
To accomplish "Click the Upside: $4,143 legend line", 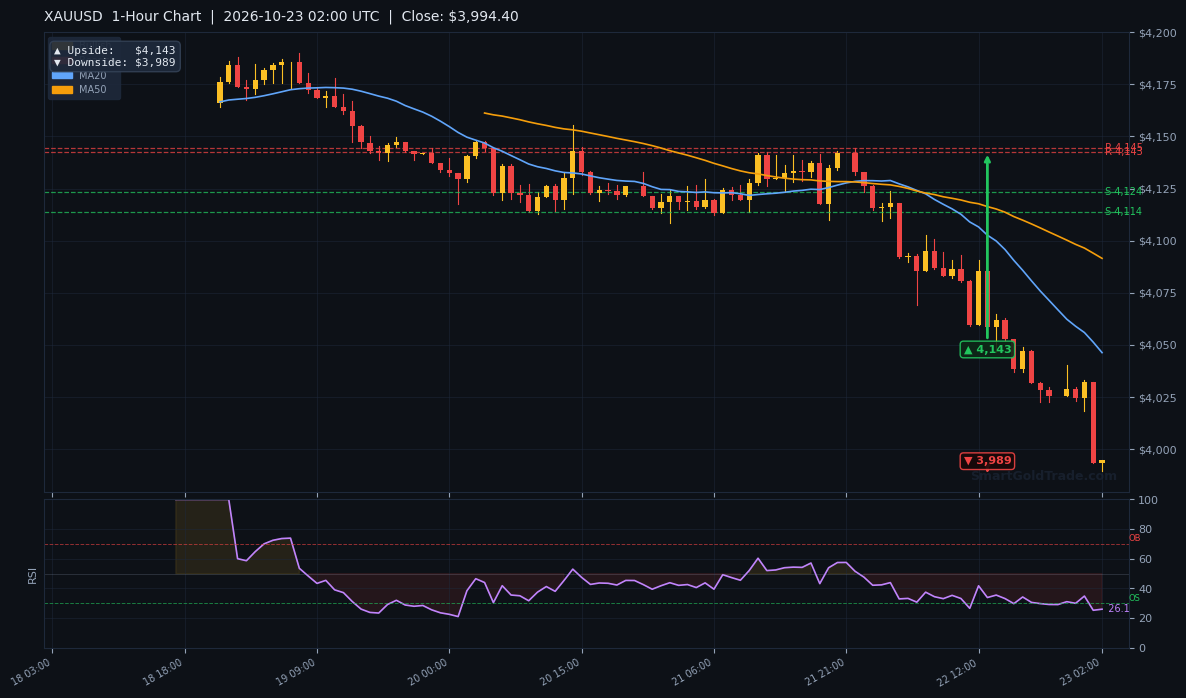I will 114,51.
